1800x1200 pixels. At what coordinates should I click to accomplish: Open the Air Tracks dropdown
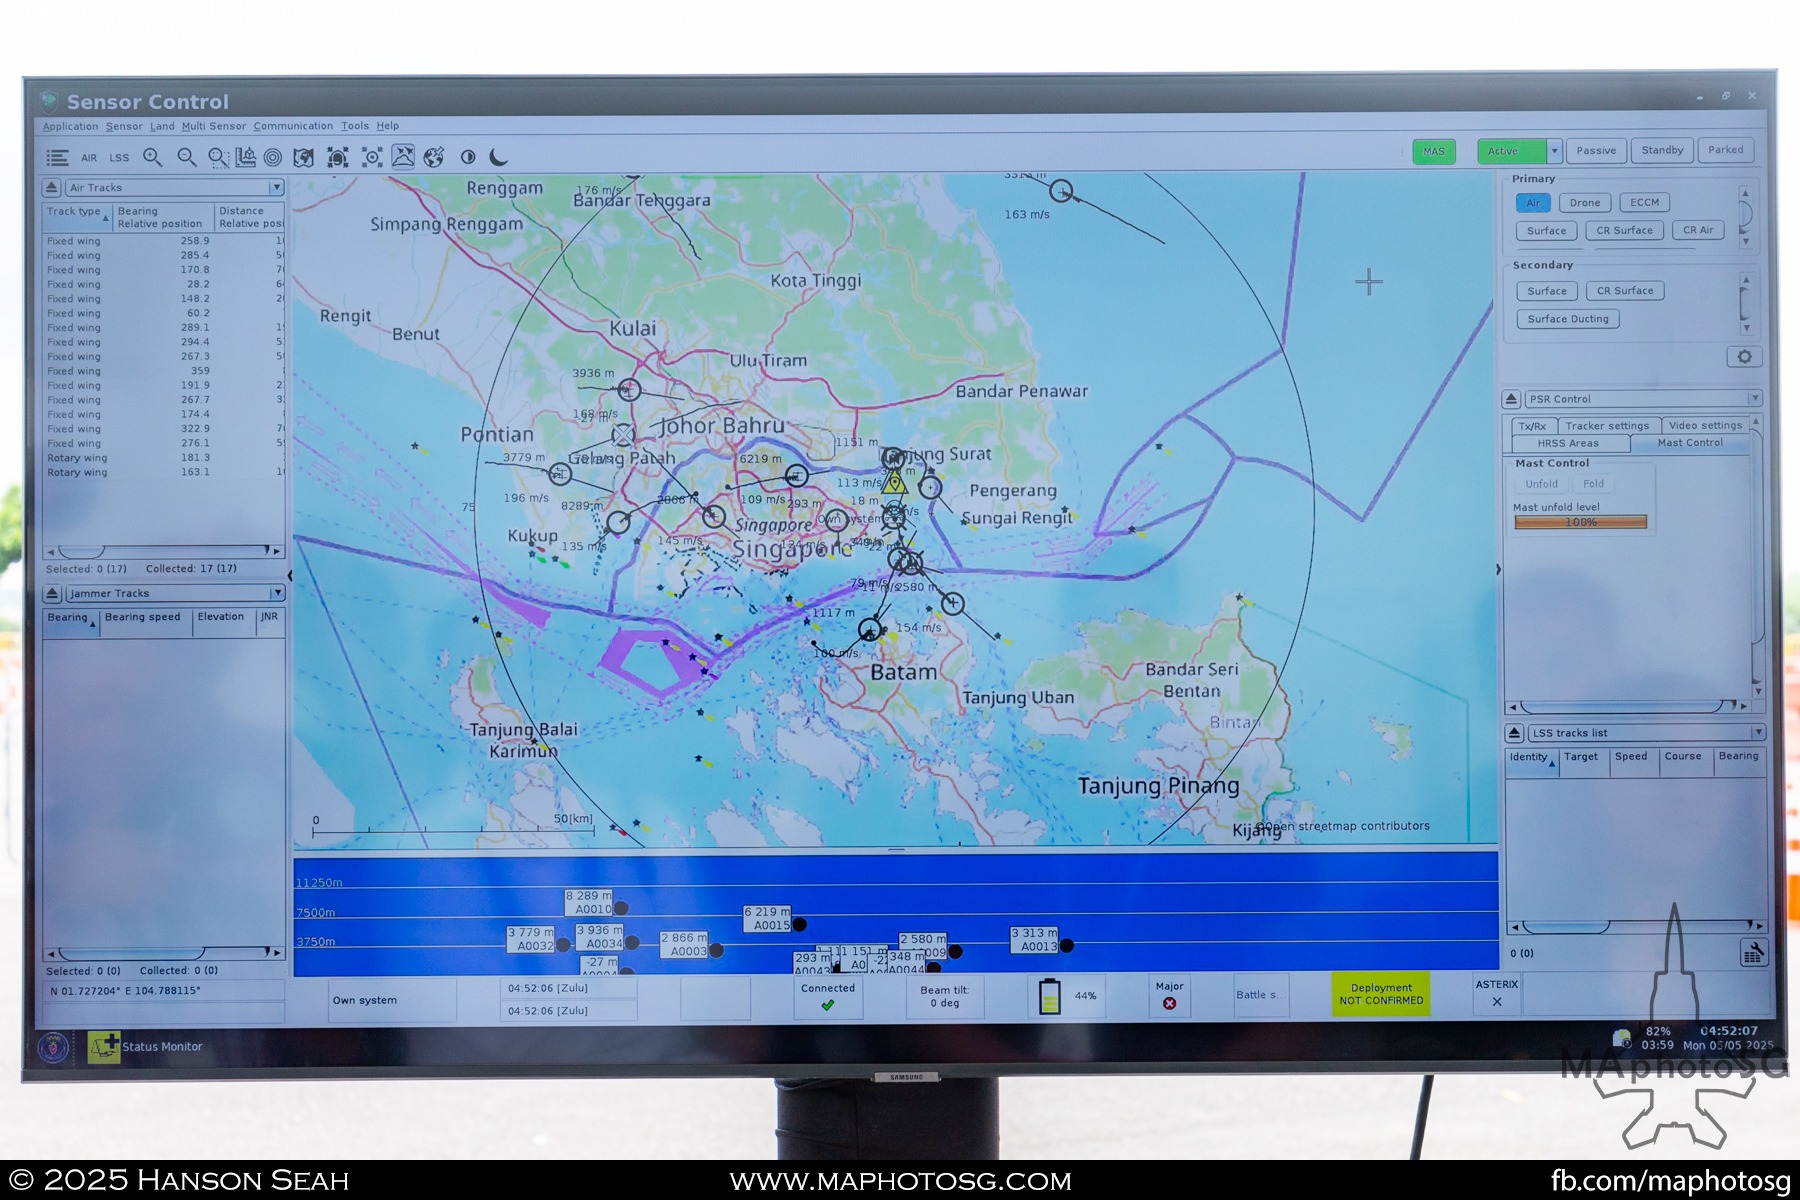[275, 188]
